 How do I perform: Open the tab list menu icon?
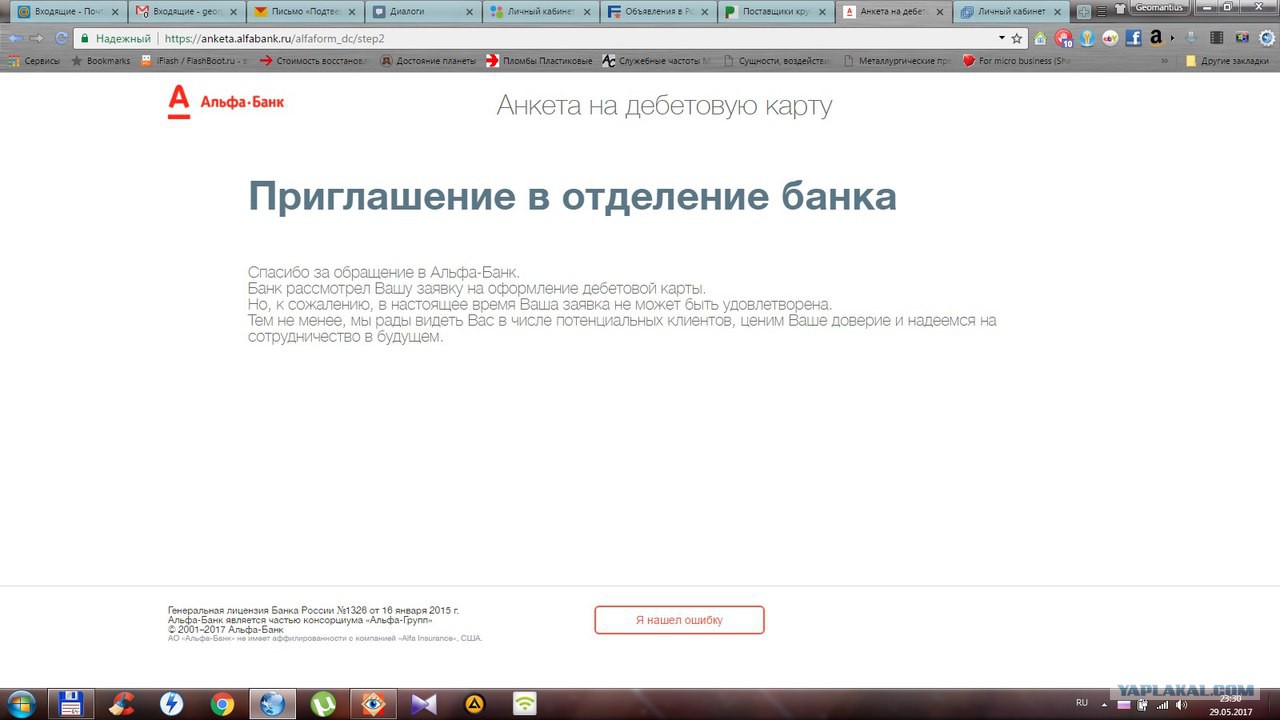pyautogui.click(x=1100, y=12)
